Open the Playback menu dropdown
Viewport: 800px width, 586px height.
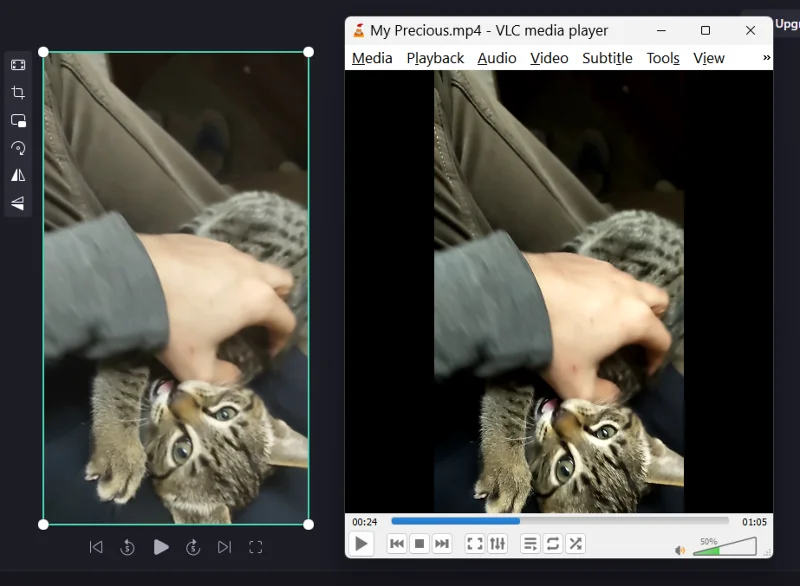click(x=434, y=58)
